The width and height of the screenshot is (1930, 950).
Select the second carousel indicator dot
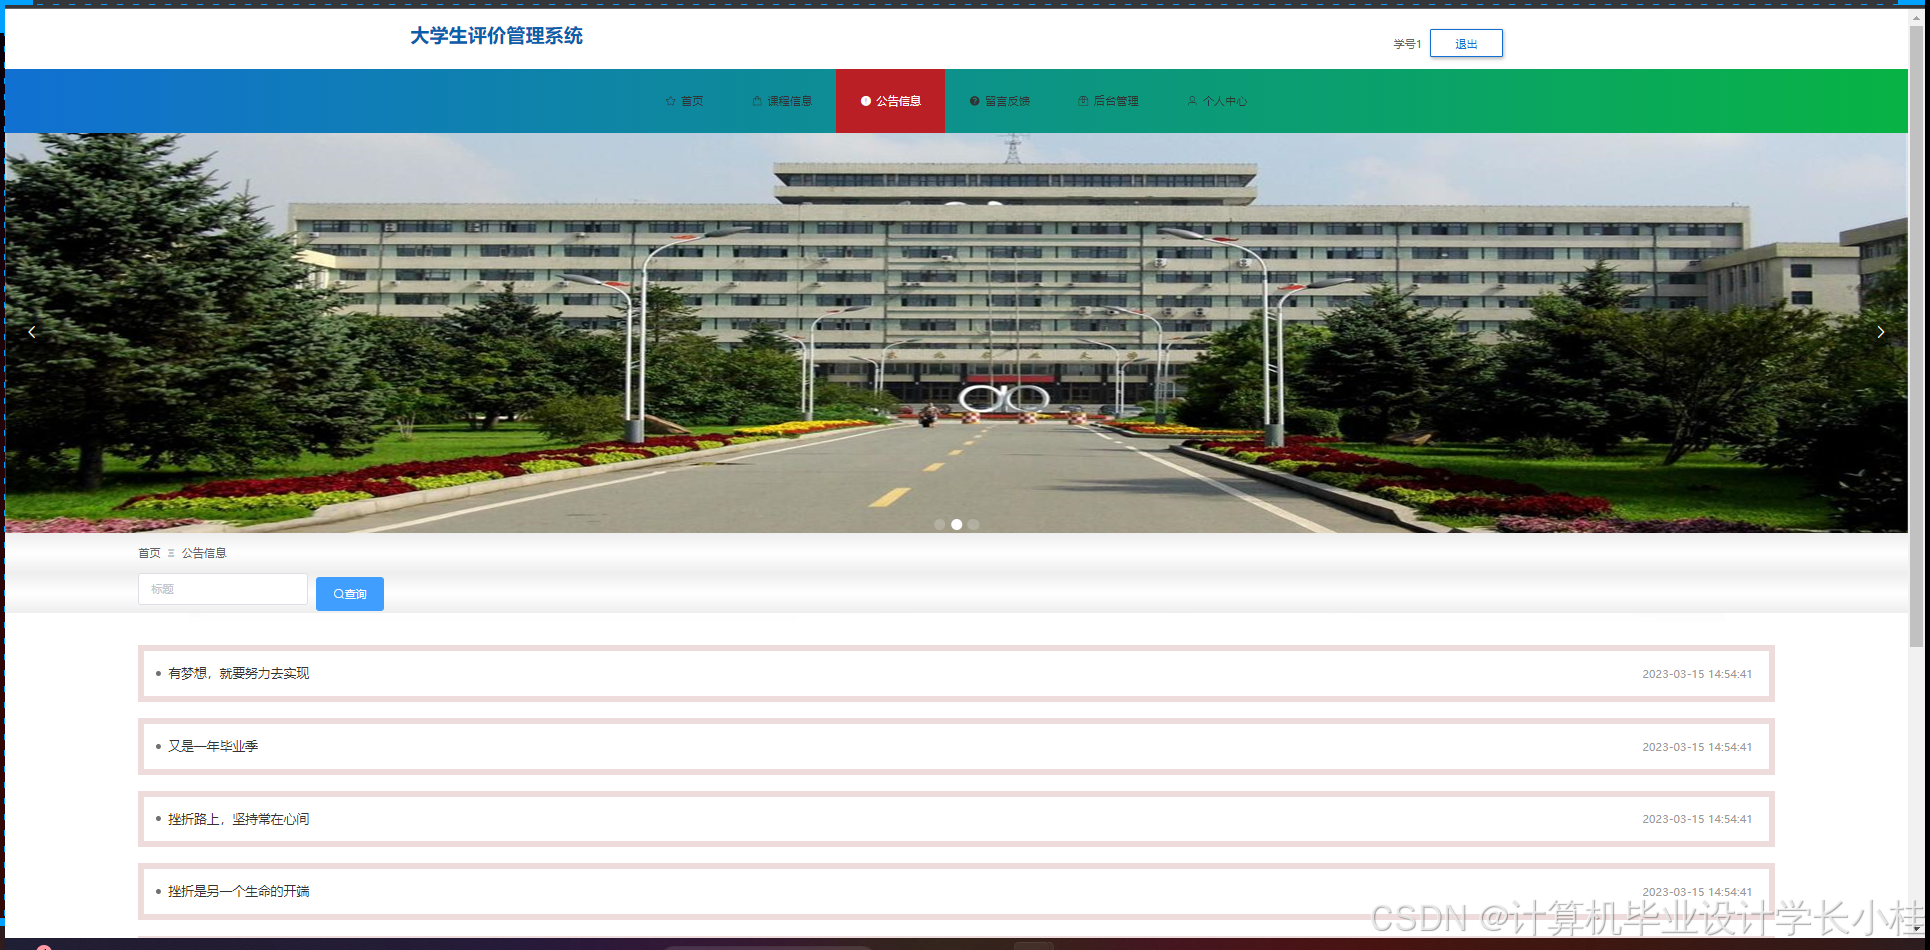click(957, 524)
